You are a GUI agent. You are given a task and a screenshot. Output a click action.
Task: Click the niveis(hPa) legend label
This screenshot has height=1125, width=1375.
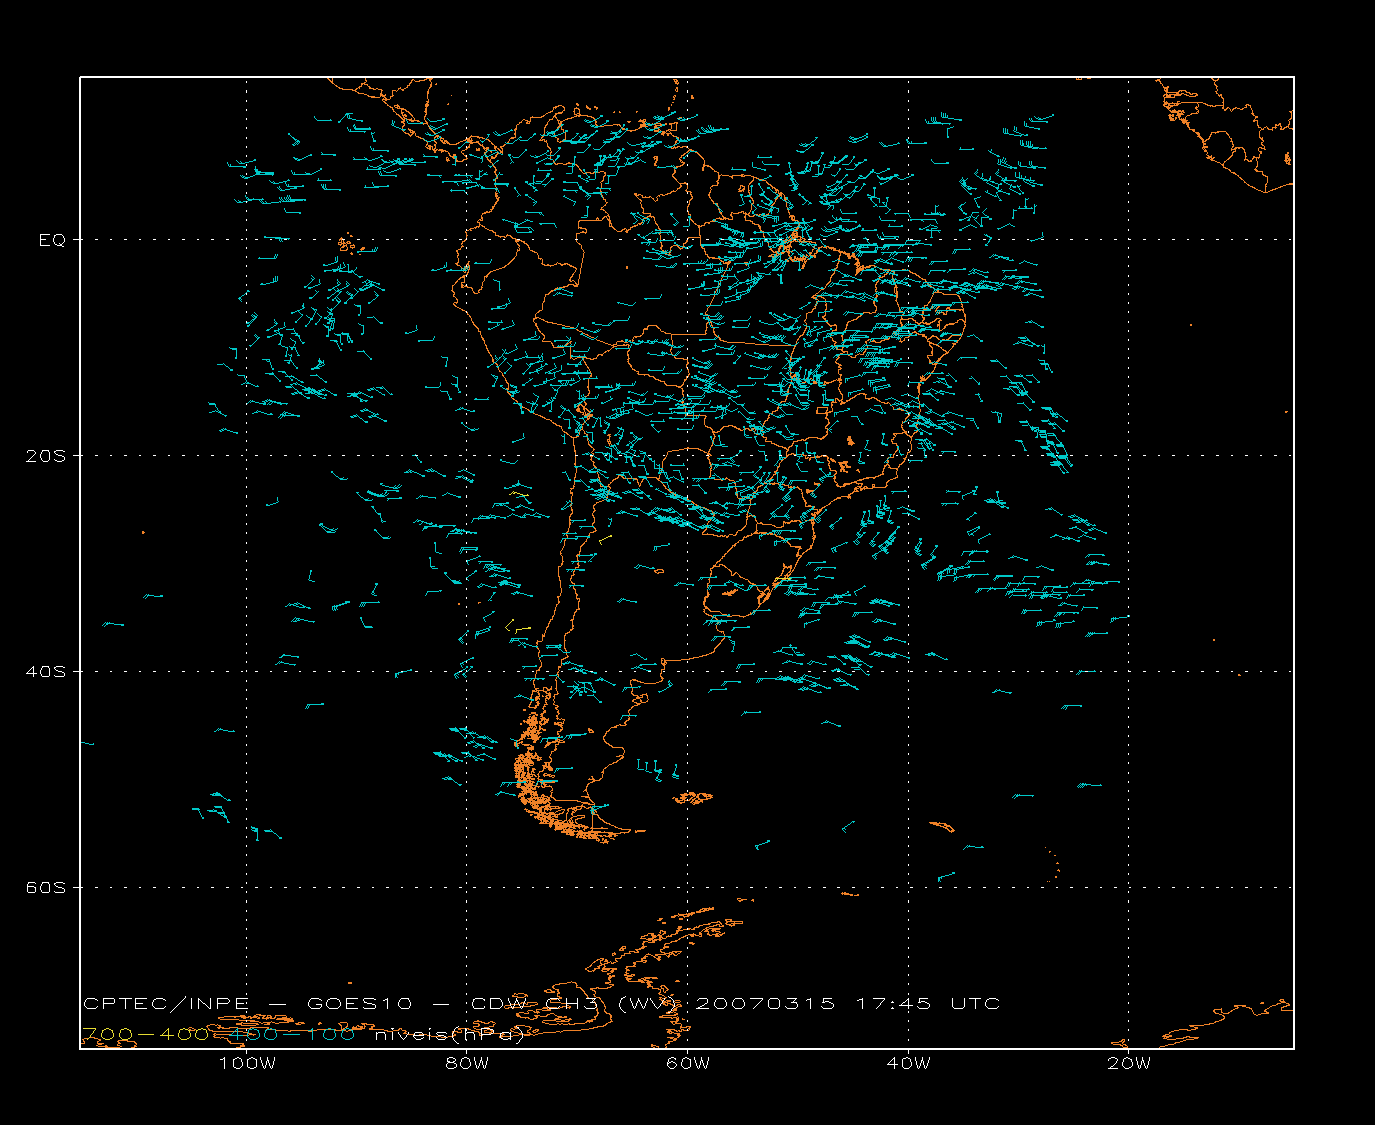449,1035
